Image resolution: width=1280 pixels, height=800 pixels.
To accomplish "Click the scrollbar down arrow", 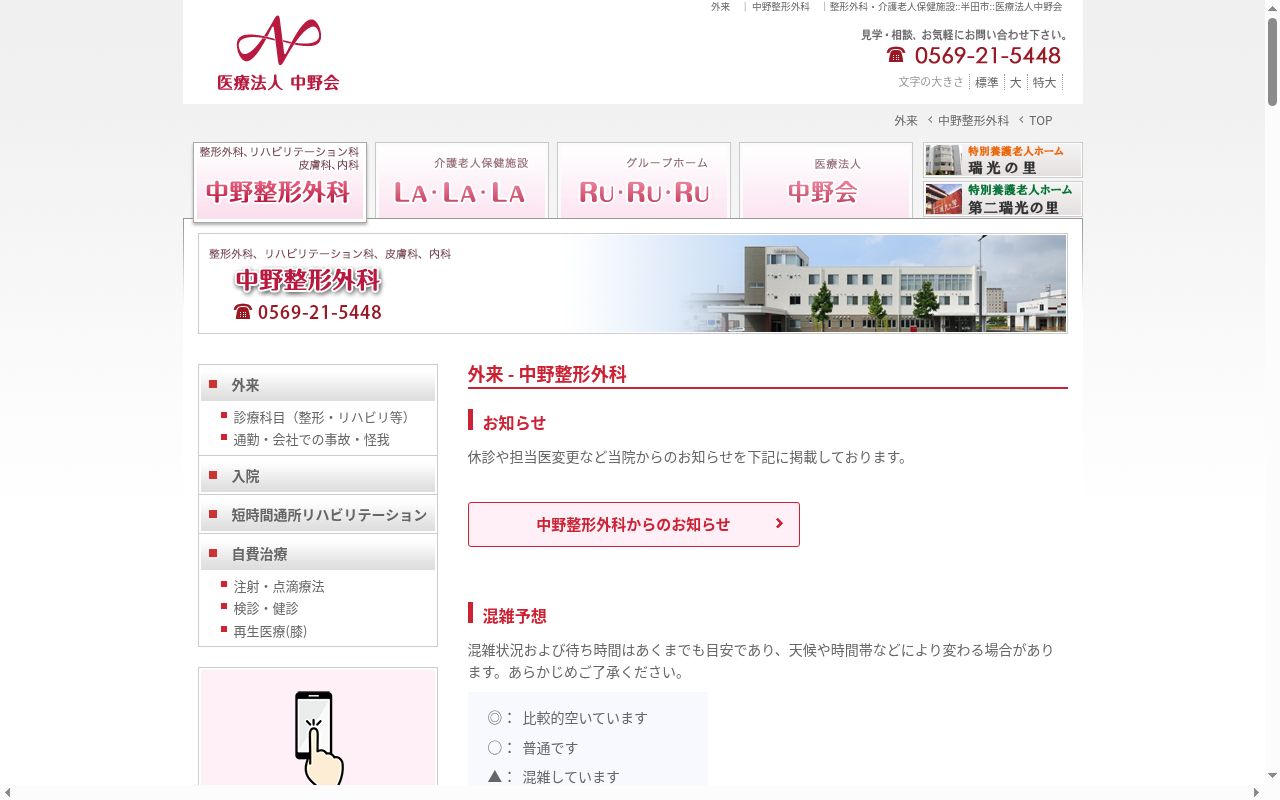I will pos(1272,776).
